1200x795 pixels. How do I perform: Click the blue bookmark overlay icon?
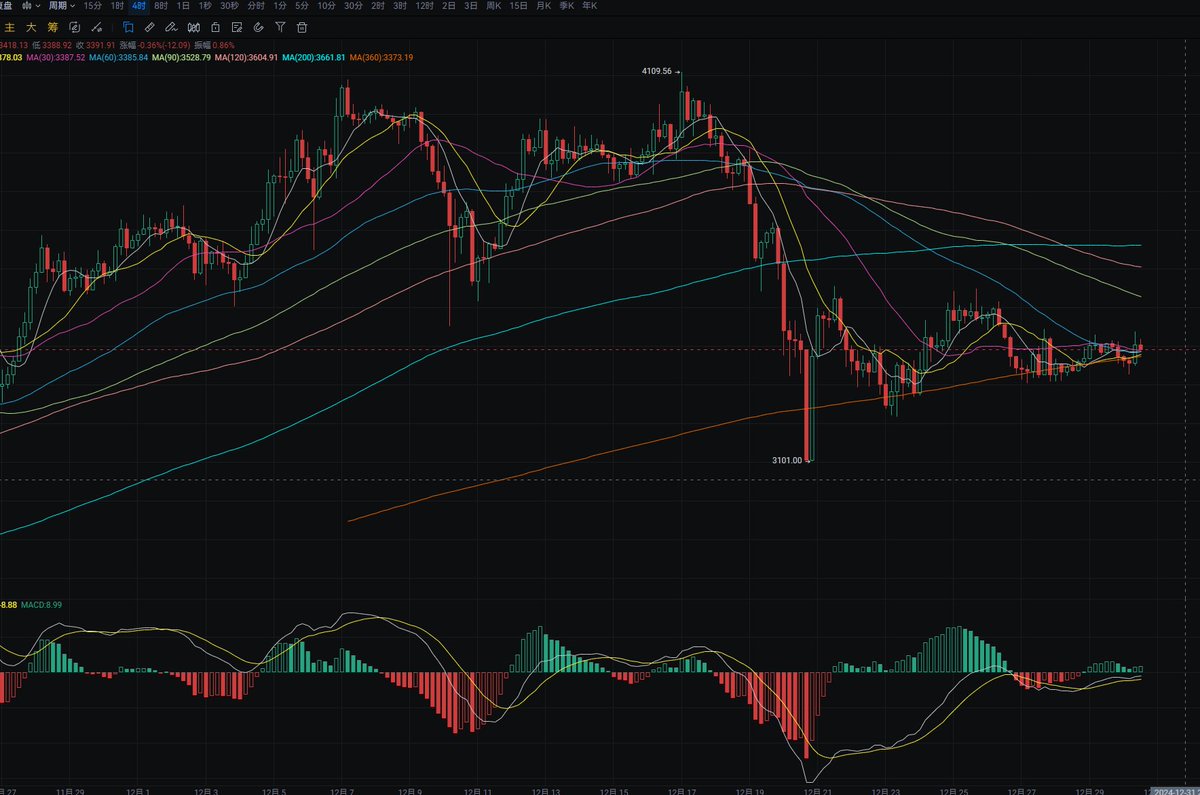[x=127, y=27]
